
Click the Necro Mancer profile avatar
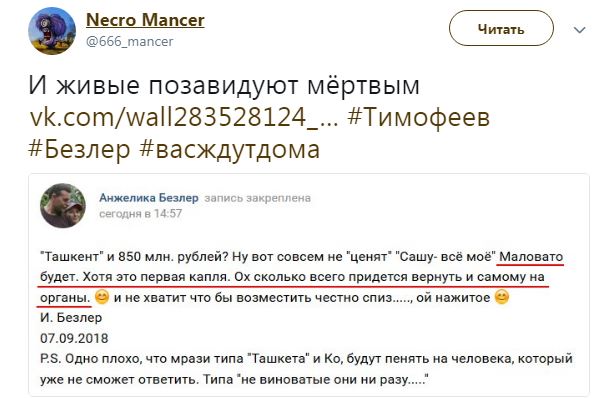(x=52, y=31)
